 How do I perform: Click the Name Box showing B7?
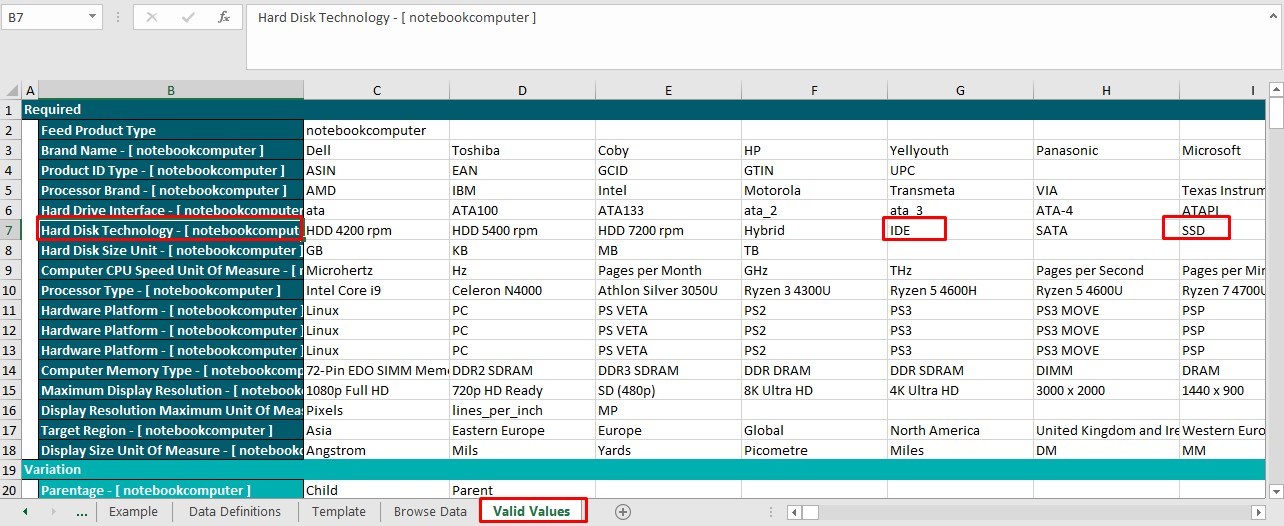point(45,17)
